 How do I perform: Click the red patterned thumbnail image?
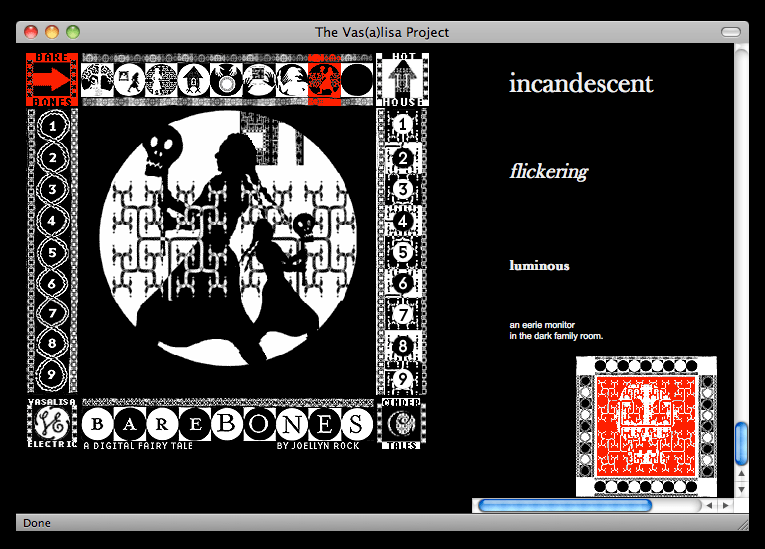646,426
